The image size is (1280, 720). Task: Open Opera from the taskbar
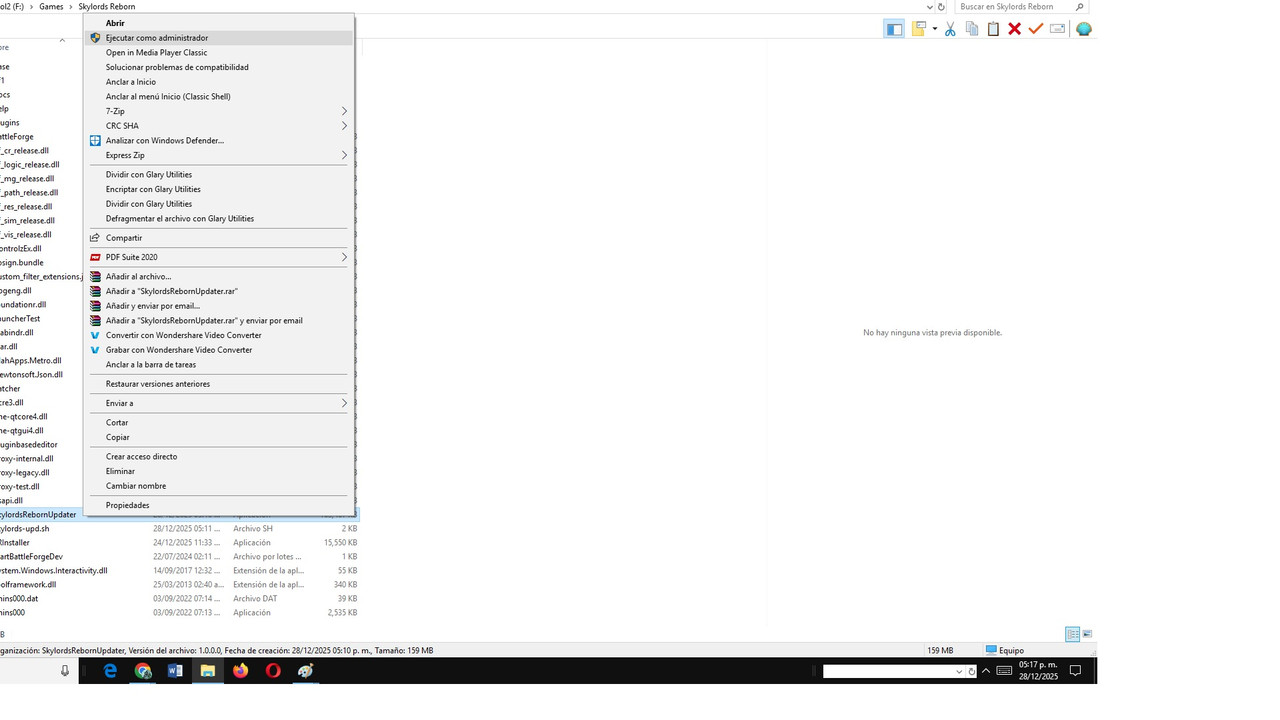273,671
